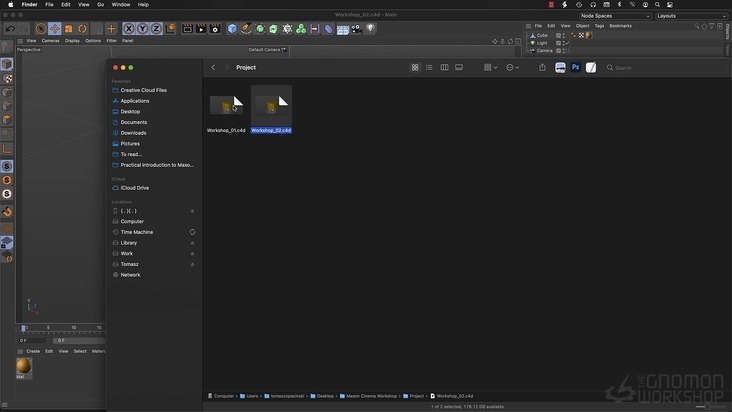Click the Spline Pen tool icon
This screenshot has height=412, width=732.
click(246, 29)
